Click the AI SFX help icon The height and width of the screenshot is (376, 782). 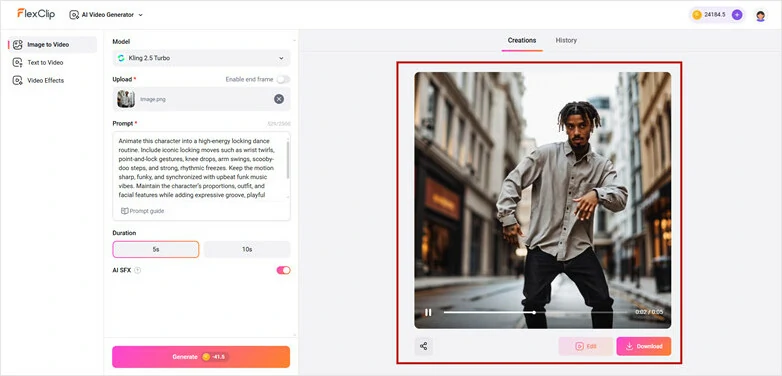[138, 270]
